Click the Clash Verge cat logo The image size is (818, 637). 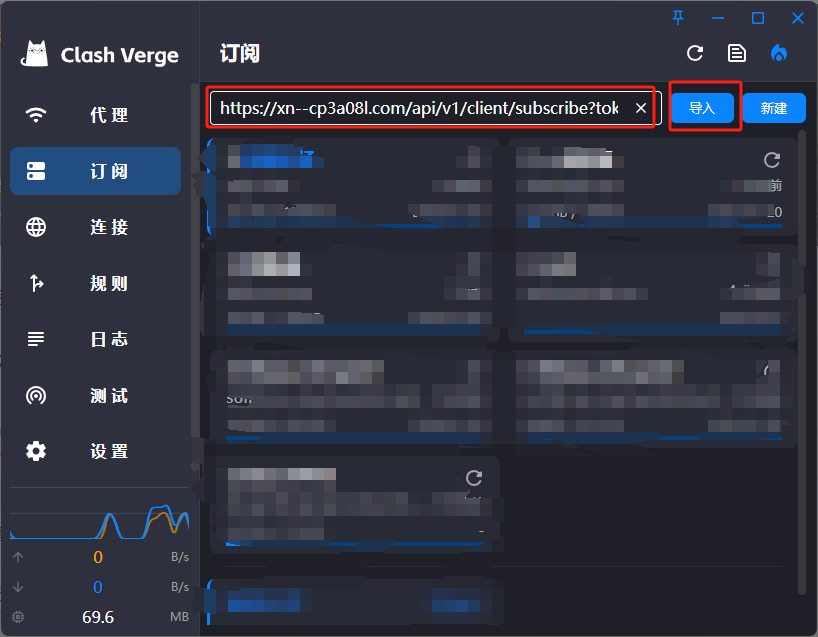point(36,54)
